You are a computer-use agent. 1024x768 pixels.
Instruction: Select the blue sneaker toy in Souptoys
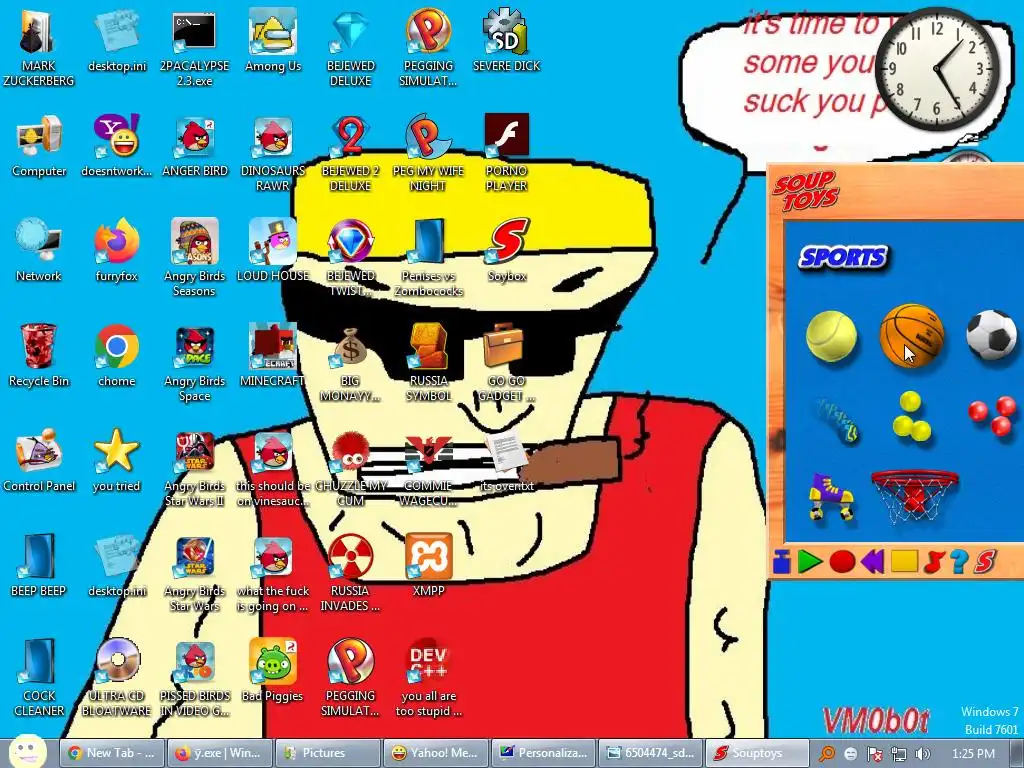[x=838, y=420]
